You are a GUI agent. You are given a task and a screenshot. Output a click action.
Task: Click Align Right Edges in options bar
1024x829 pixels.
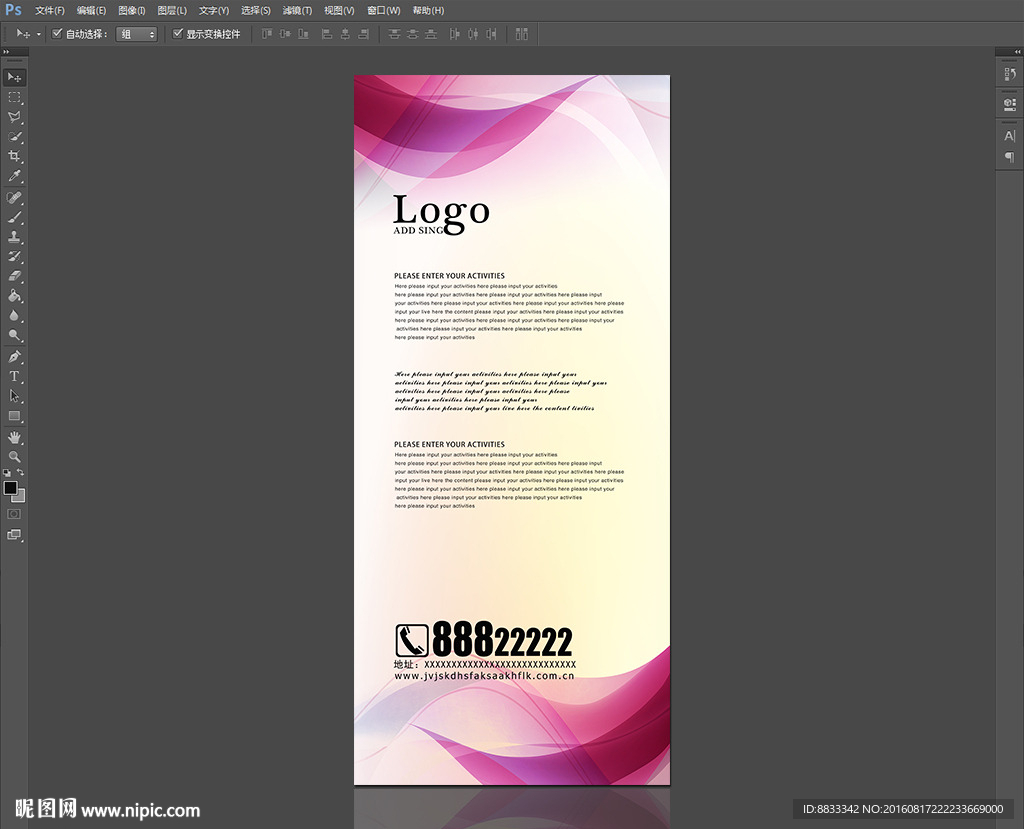tap(364, 34)
